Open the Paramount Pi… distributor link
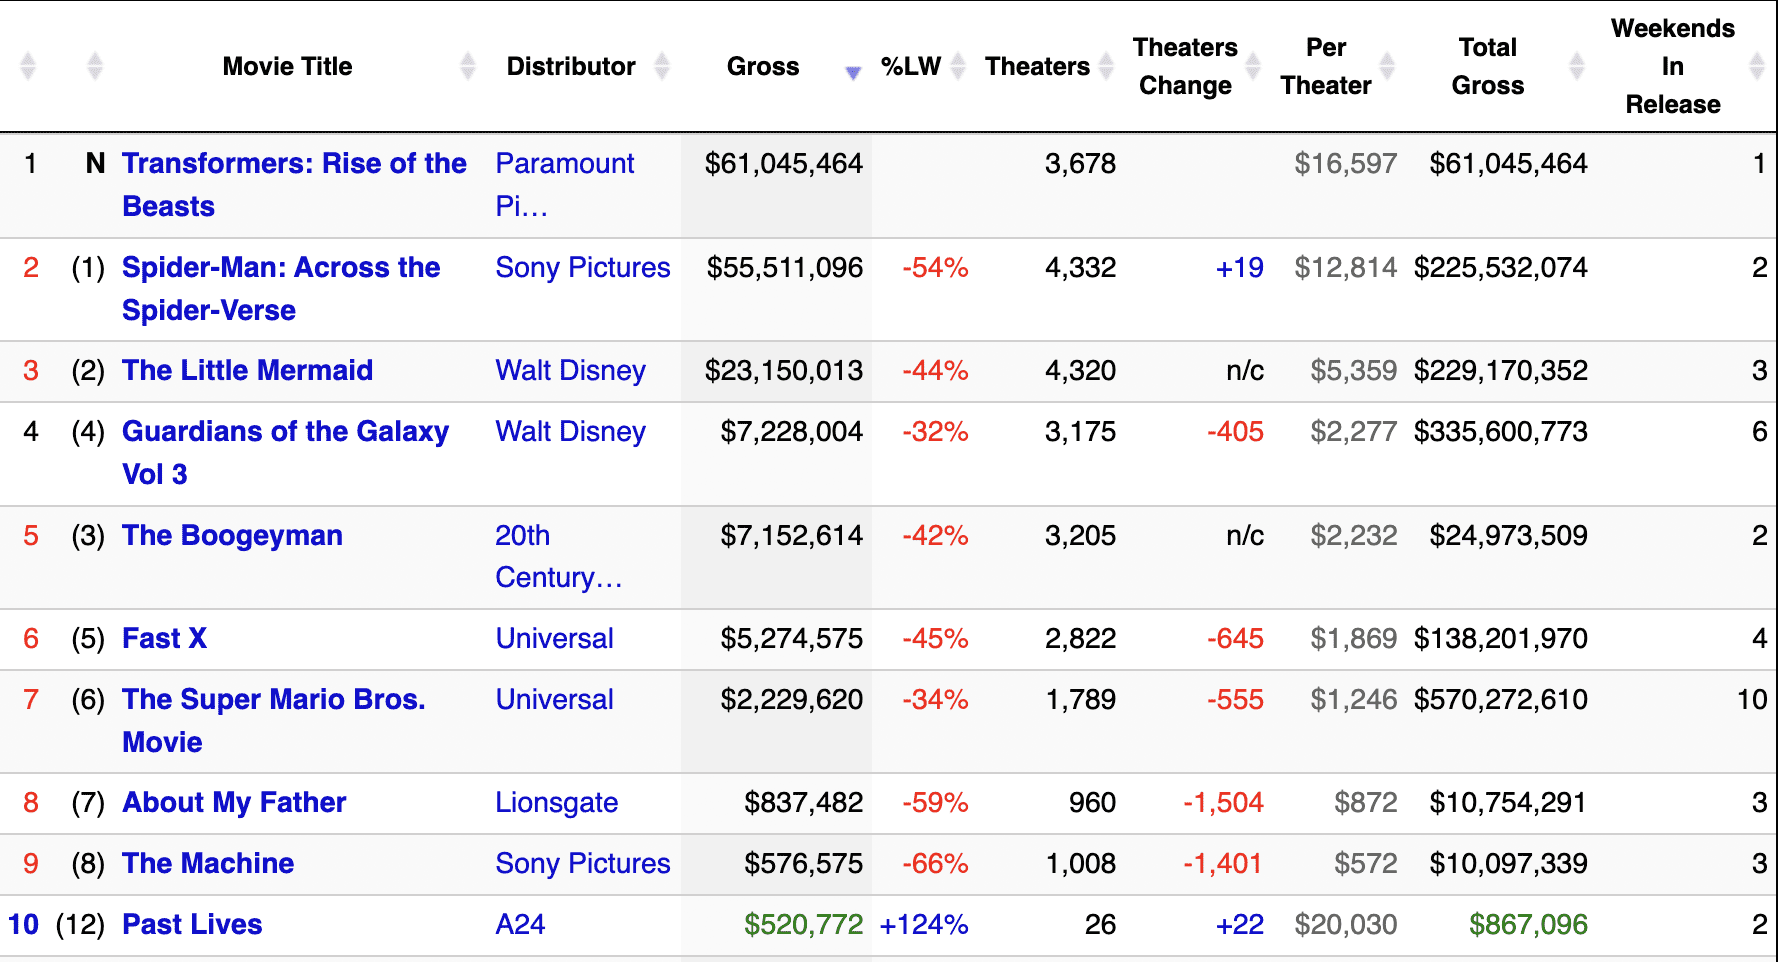The height and width of the screenshot is (962, 1778). pyautogui.click(x=565, y=185)
